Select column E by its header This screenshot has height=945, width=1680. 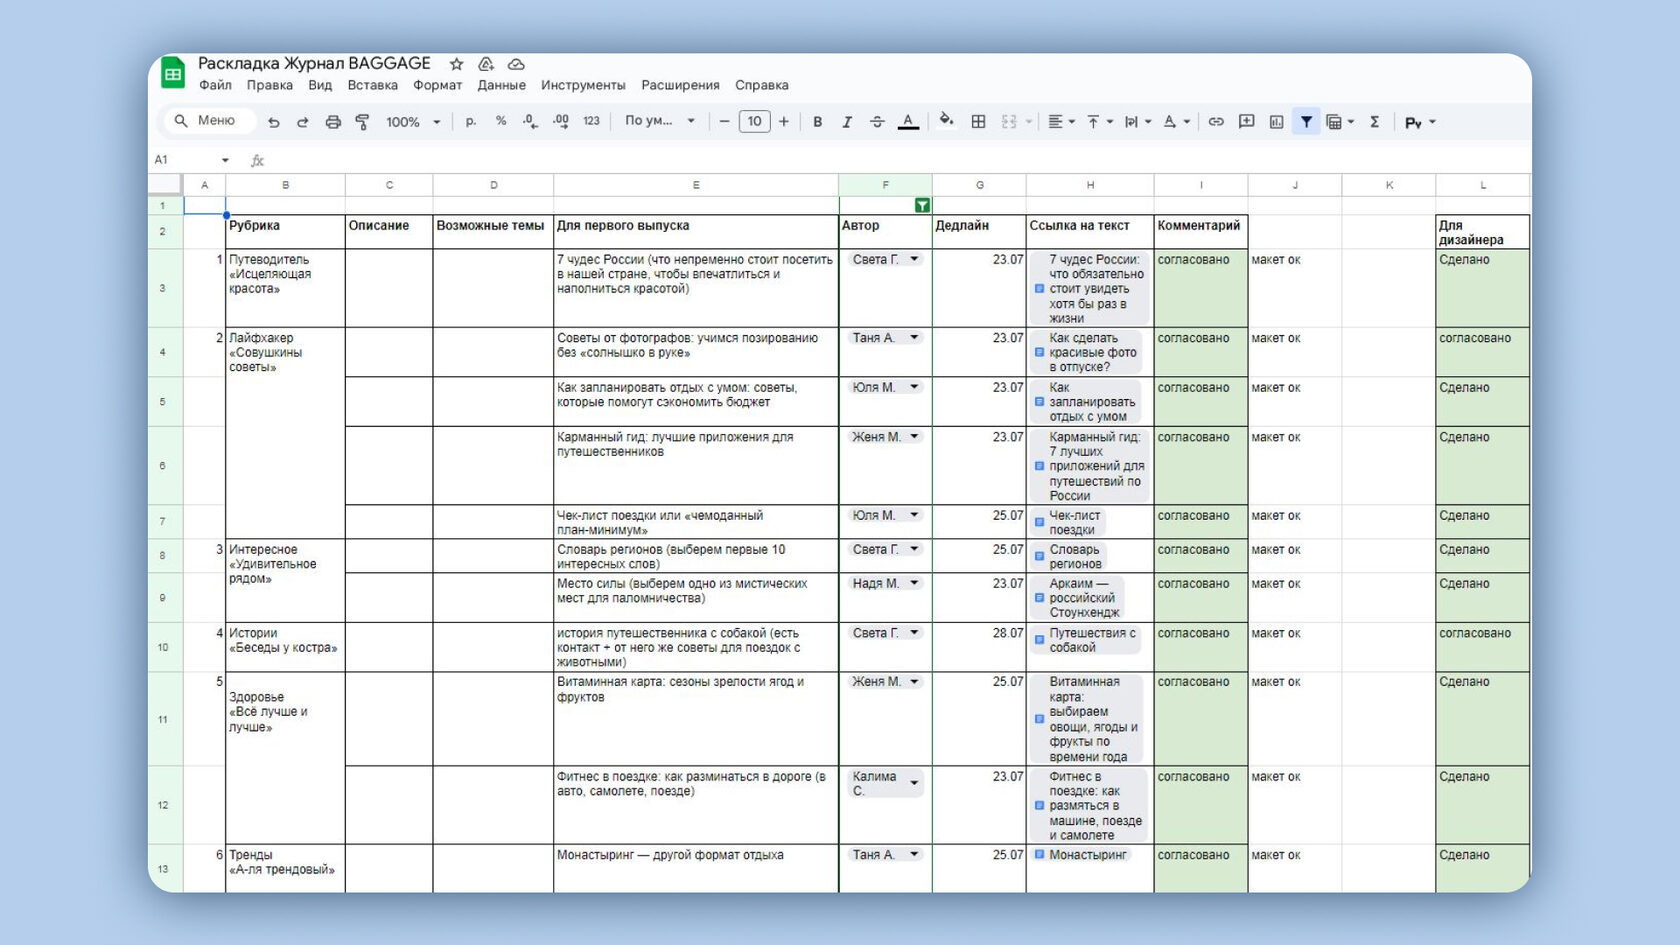click(x=696, y=185)
